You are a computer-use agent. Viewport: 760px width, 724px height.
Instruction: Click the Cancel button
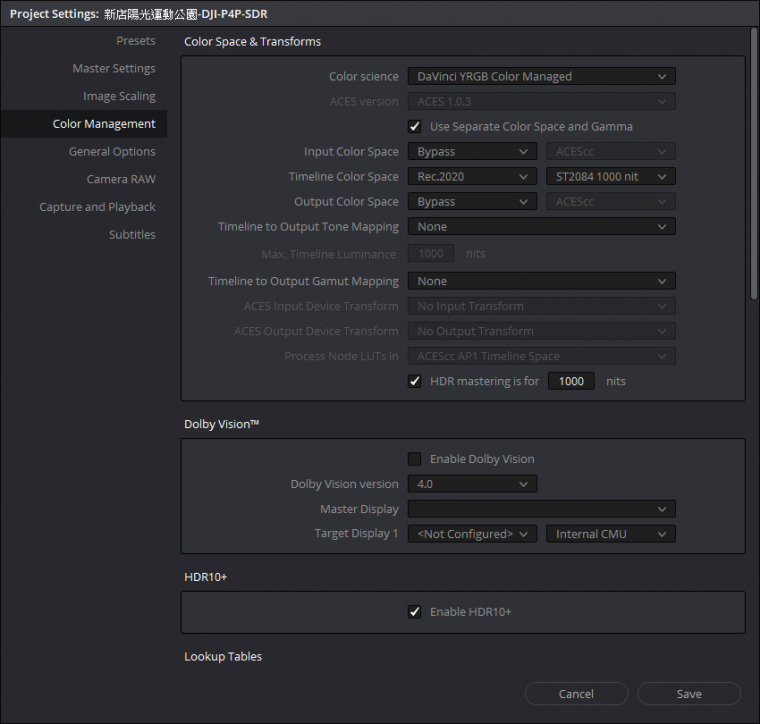tap(576, 694)
